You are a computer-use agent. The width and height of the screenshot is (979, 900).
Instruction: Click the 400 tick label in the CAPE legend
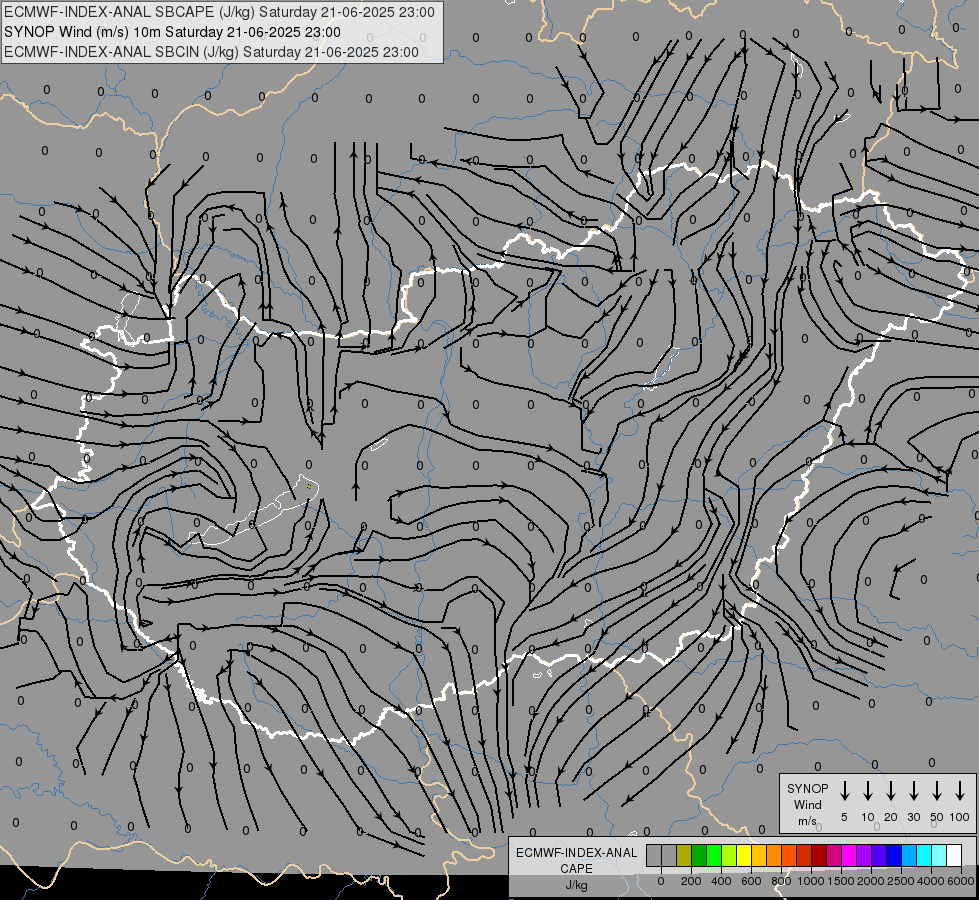tap(721, 881)
